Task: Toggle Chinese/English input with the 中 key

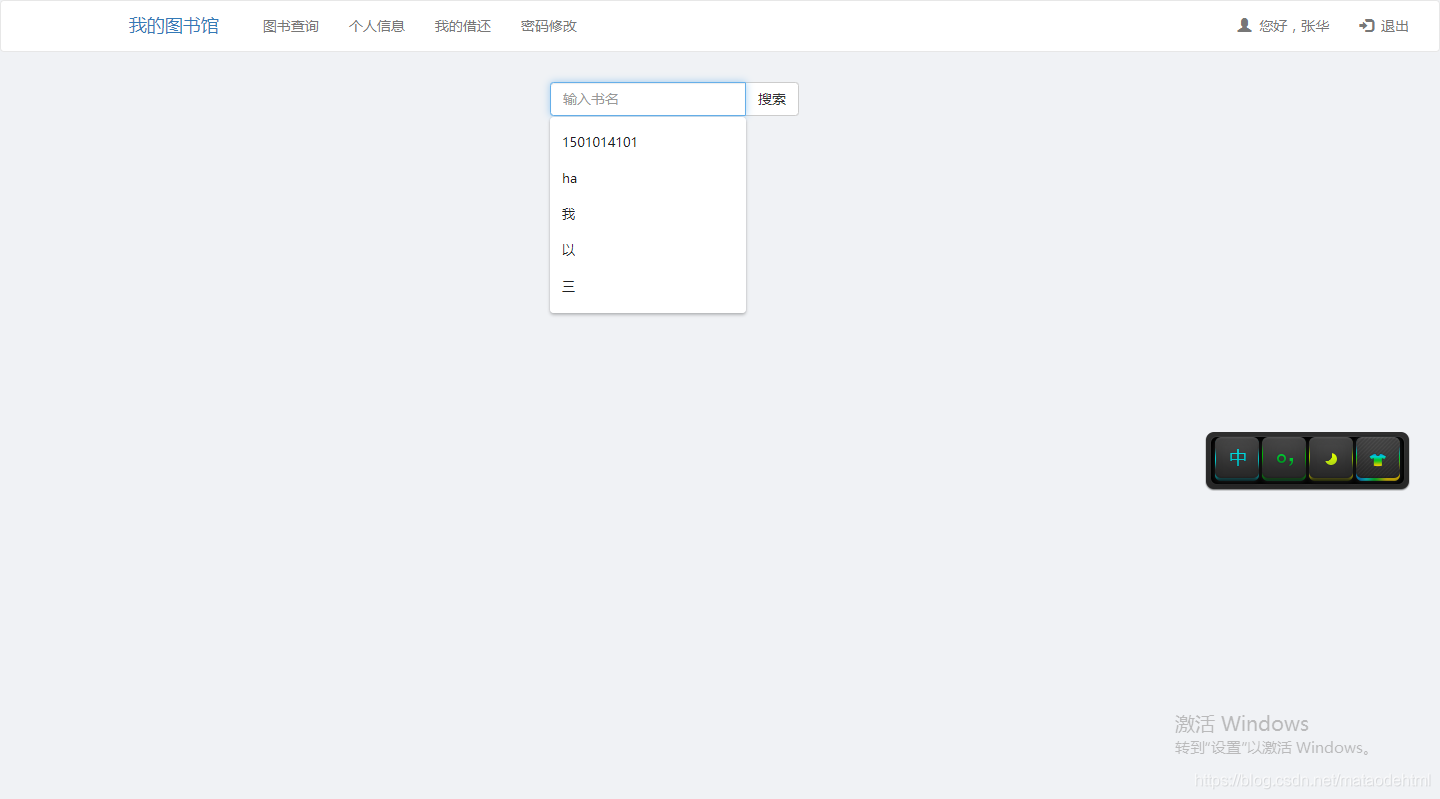Action: tap(1236, 459)
